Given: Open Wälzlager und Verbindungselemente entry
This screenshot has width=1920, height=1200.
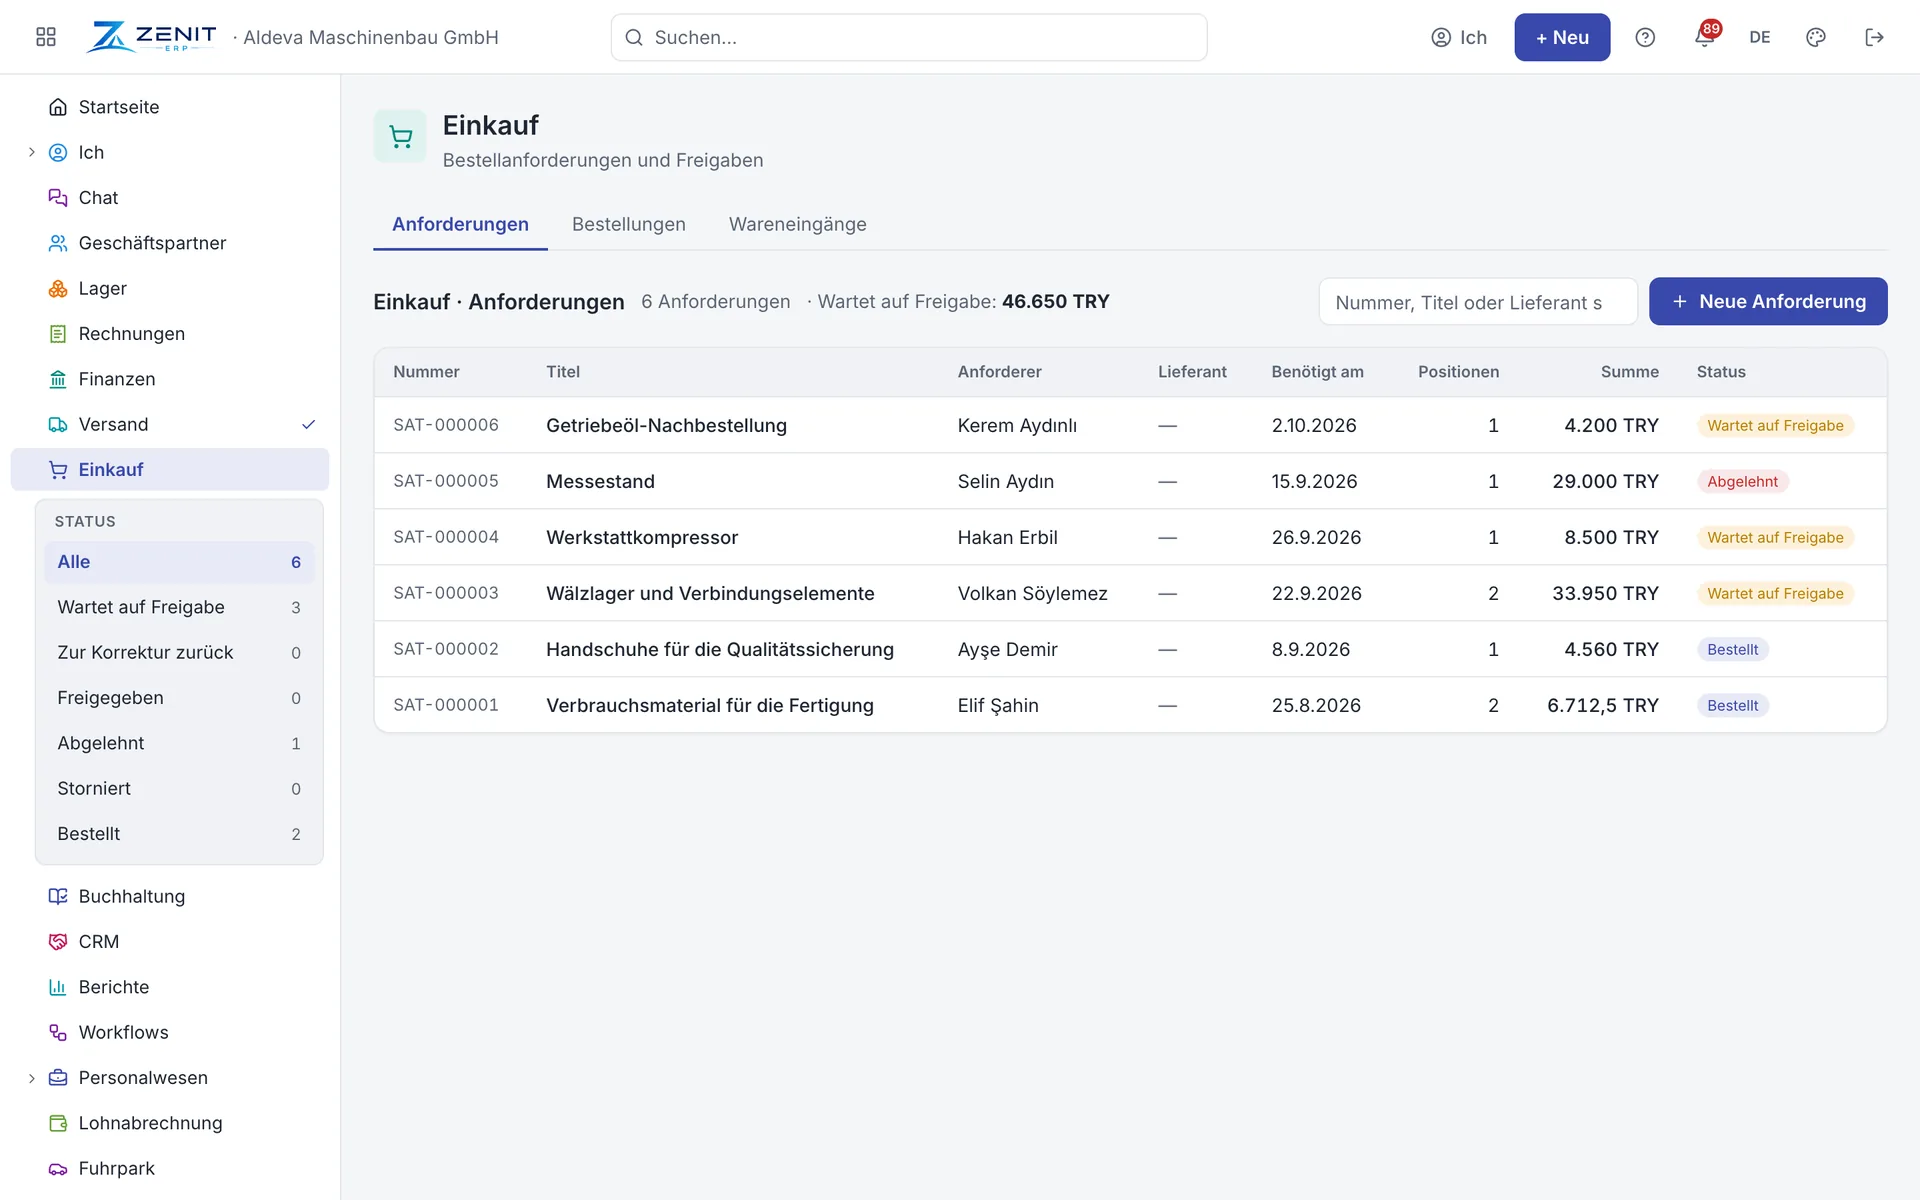Looking at the screenshot, I should 1130,593.
